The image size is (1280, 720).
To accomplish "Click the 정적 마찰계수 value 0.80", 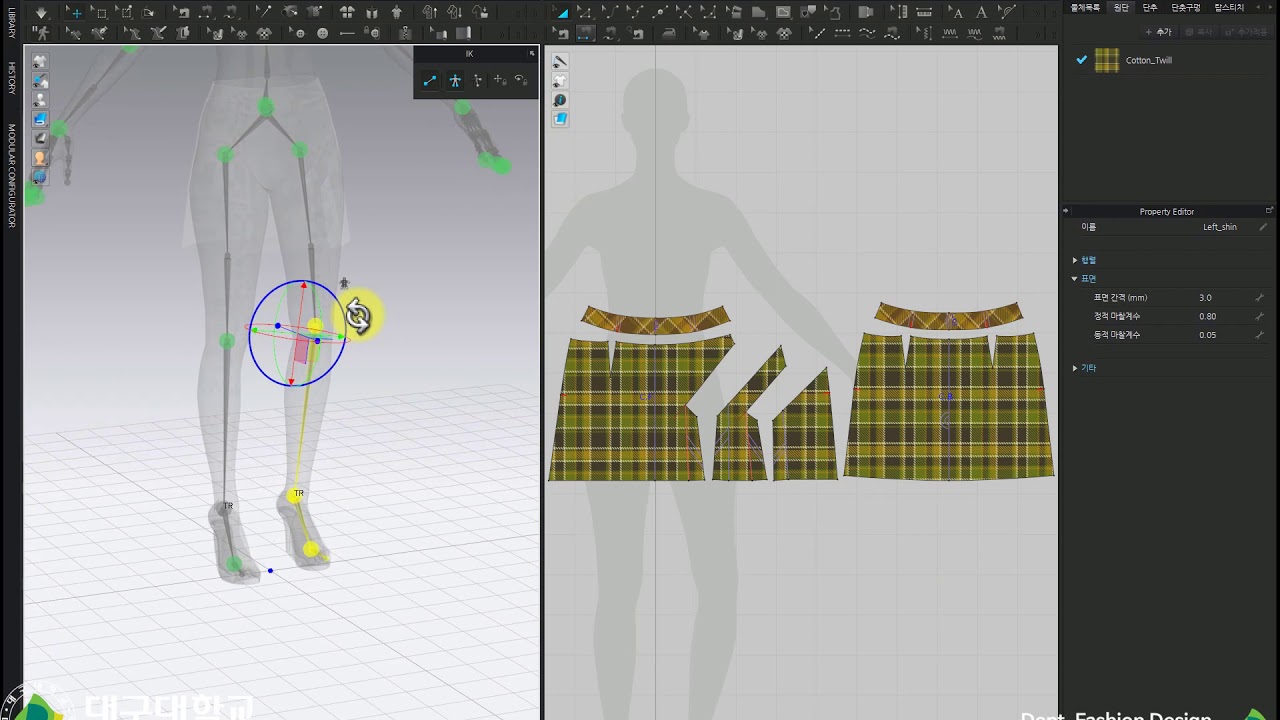I will (1207, 316).
